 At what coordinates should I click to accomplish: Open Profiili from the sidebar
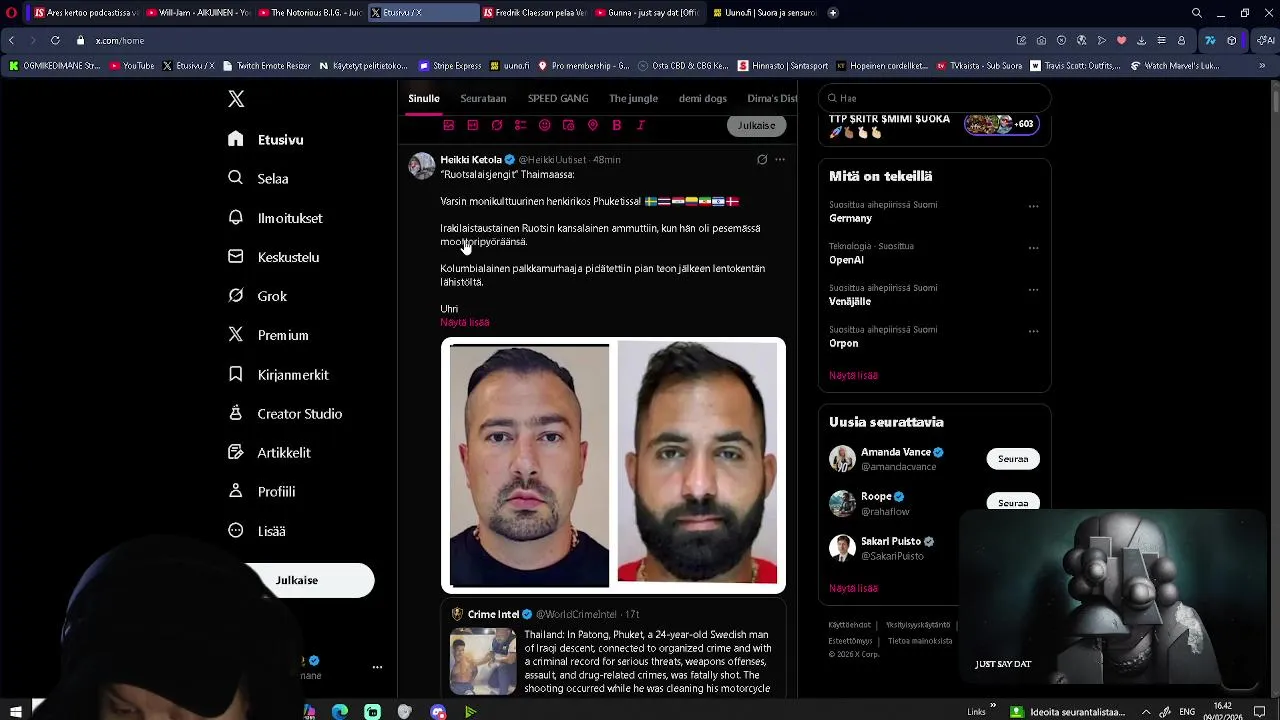click(261, 491)
